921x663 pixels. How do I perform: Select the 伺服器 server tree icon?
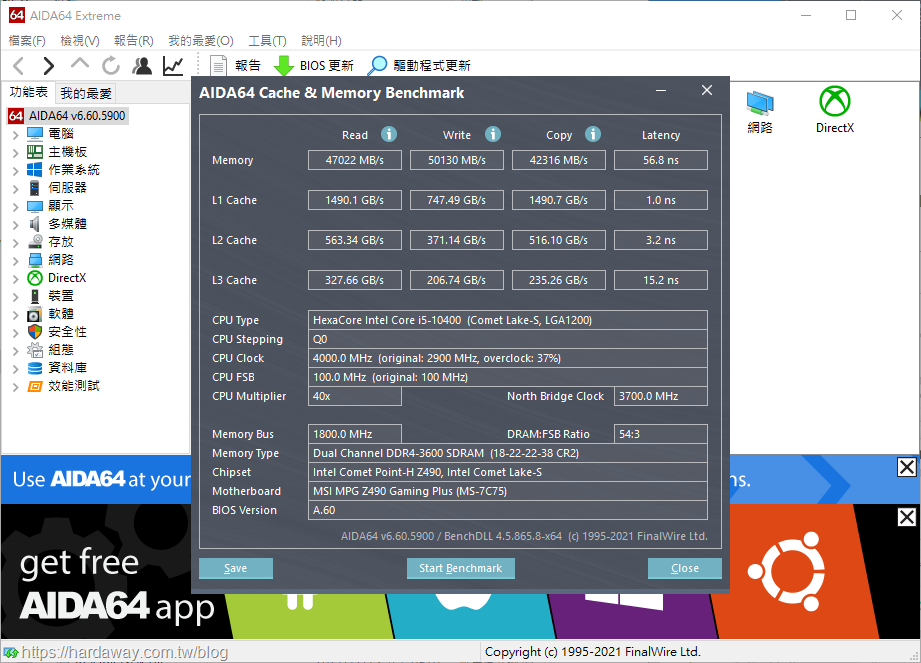(35, 188)
